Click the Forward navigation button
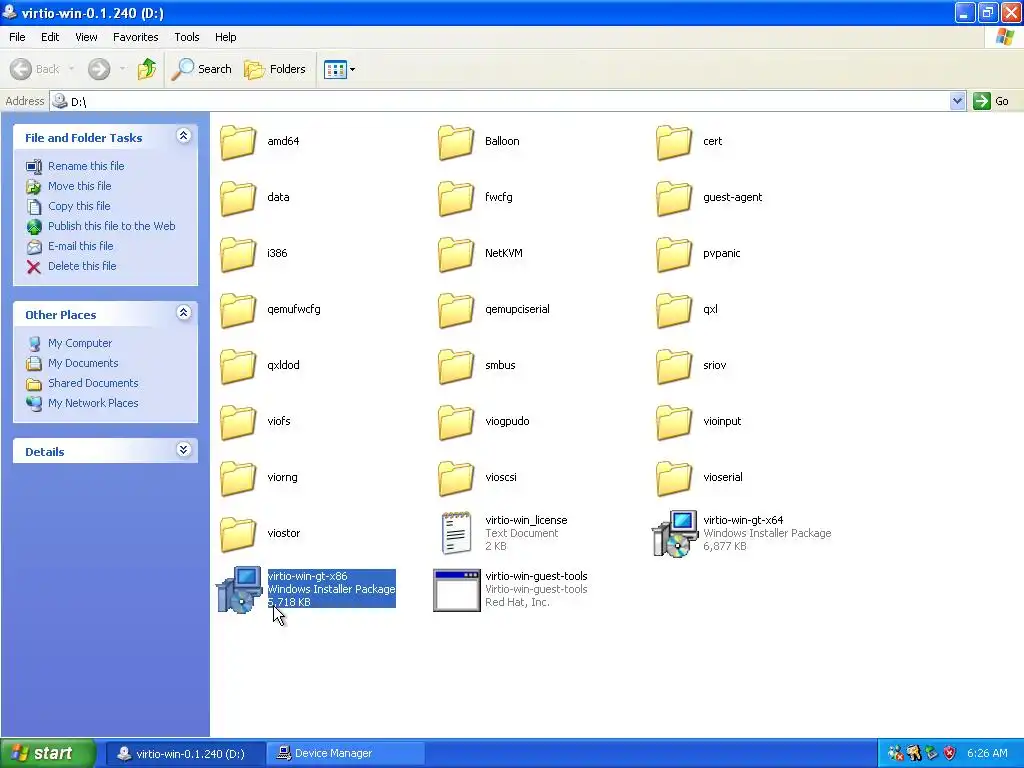The height and width of the screenshot is (768, 1024). tap(99, 69)
